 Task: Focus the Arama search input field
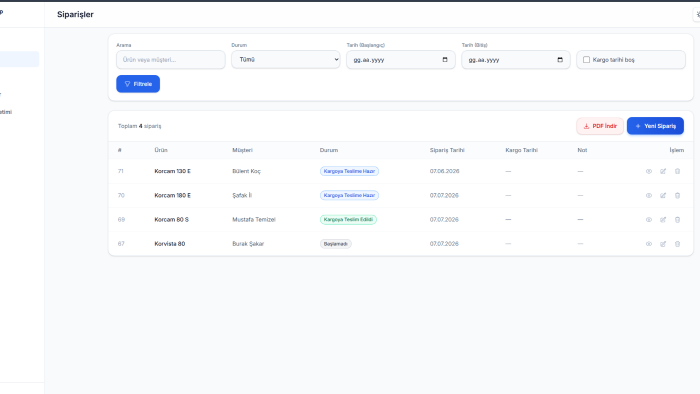[171, 60]
